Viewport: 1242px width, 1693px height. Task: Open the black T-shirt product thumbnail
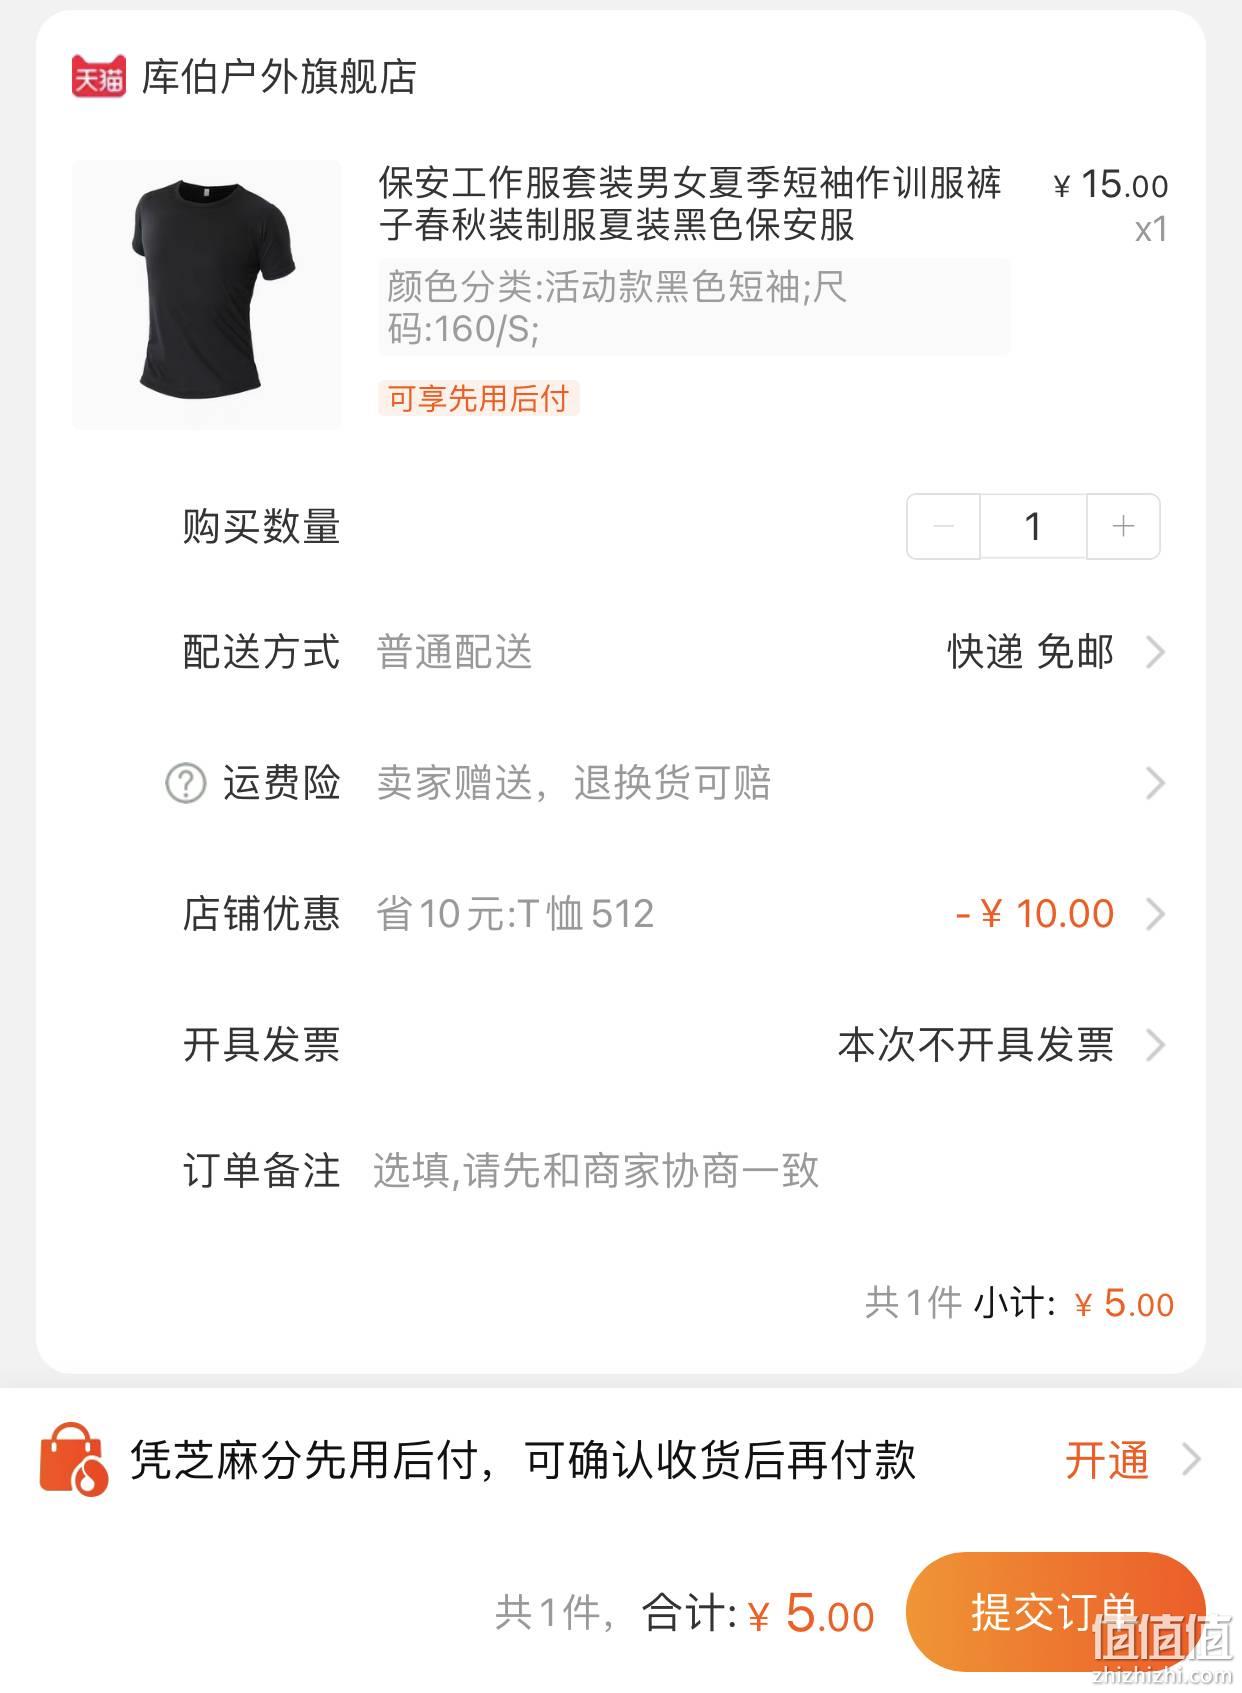click(x=207, y=295)
